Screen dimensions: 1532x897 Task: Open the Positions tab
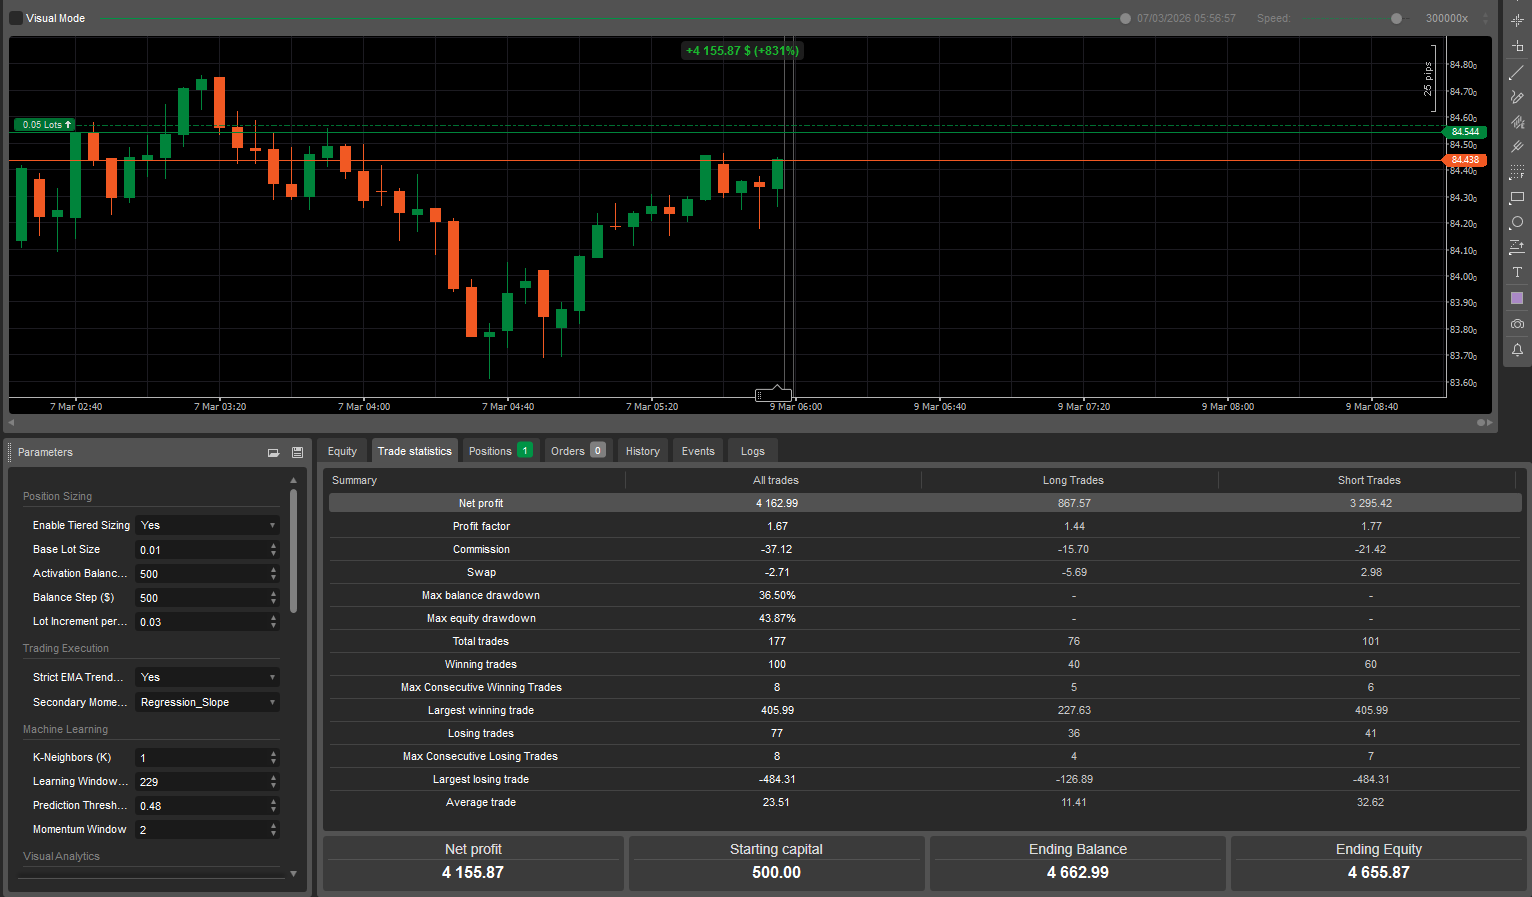coord(499,451)
